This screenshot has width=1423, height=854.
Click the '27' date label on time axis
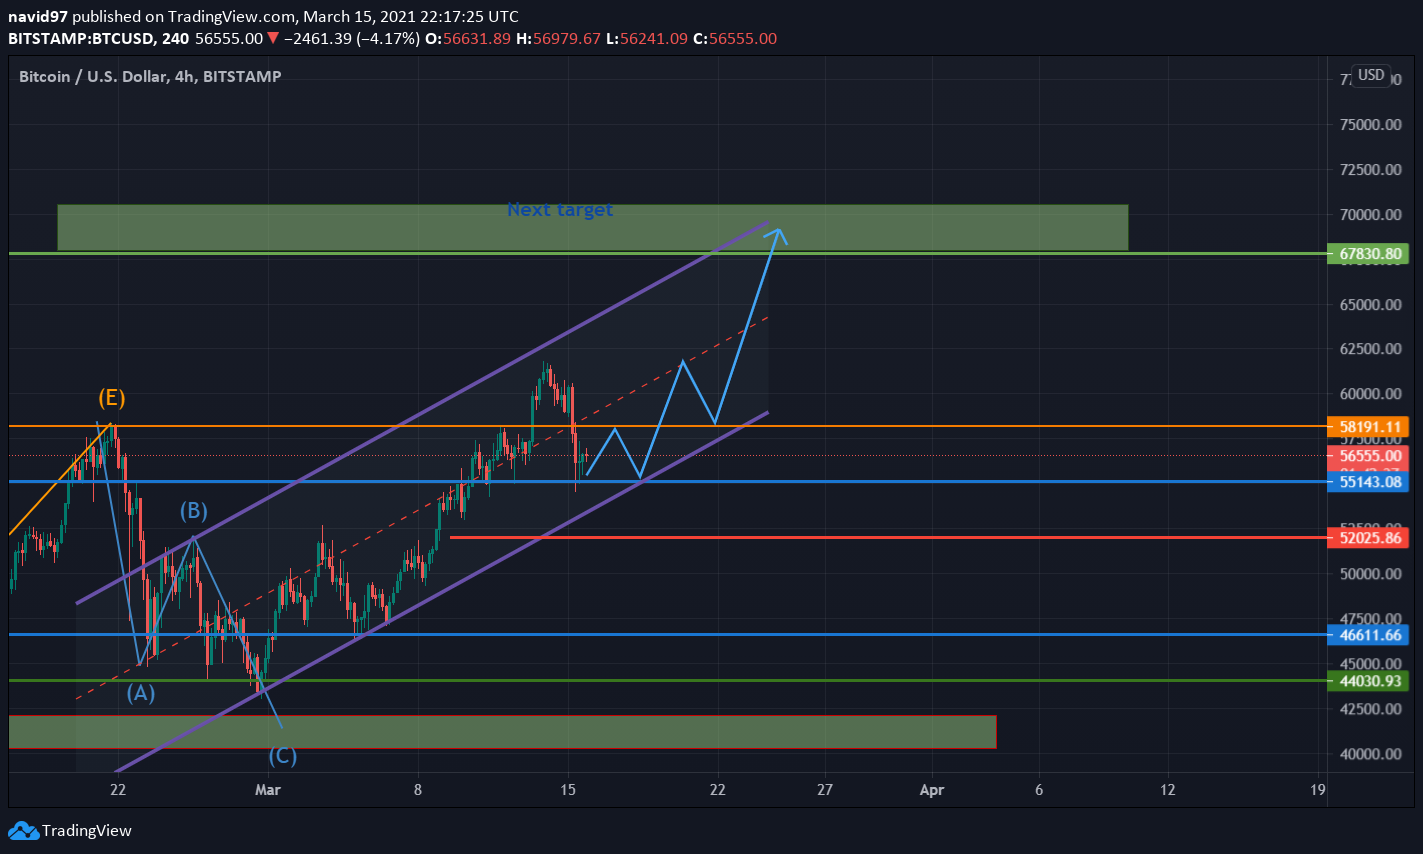click(825, 790)
